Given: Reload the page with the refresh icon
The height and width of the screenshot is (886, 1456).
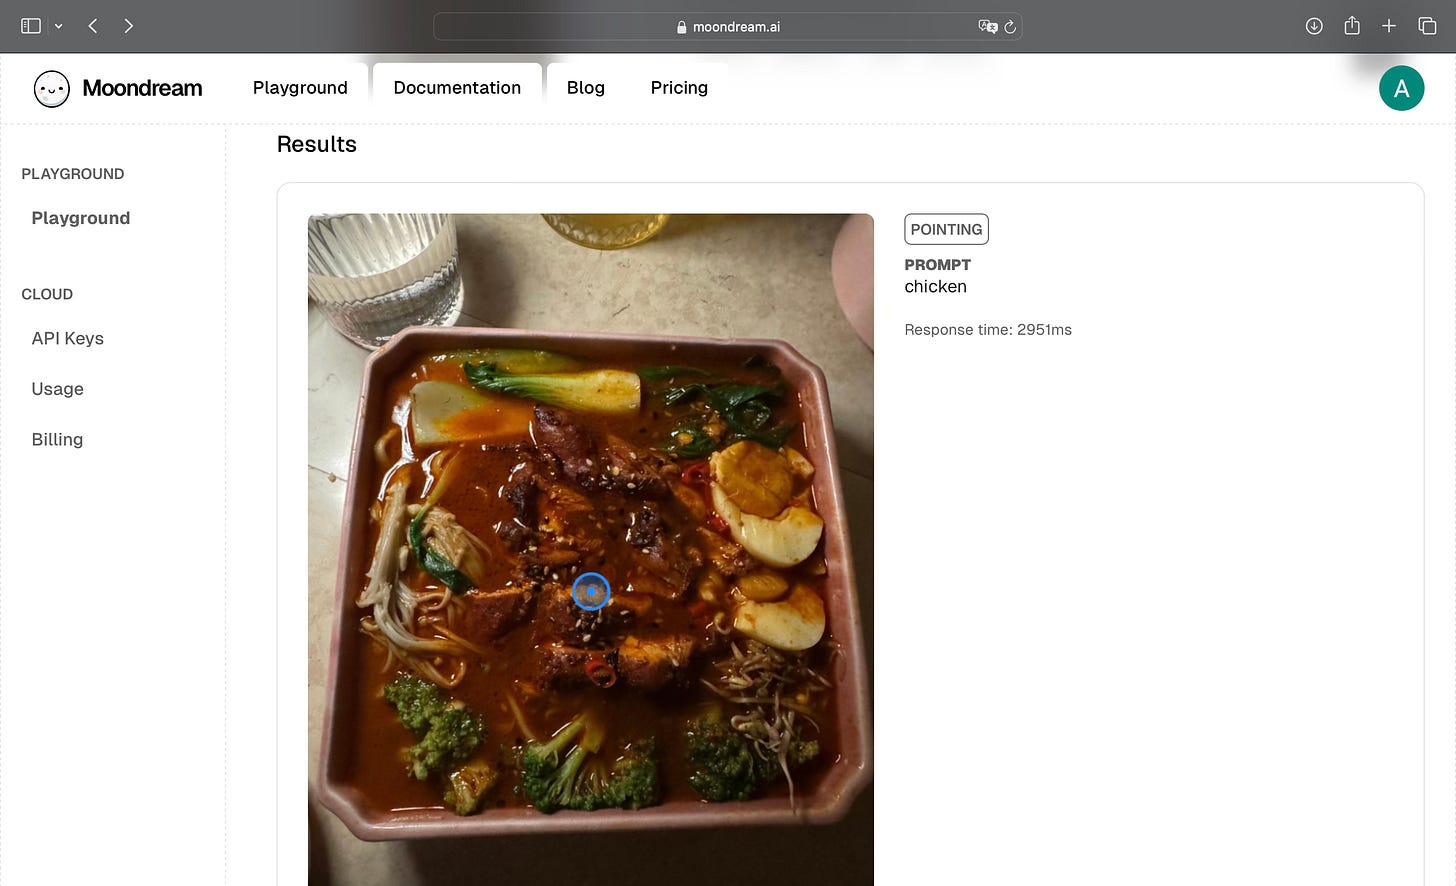Looking at the screenshot, I should pyautogui.click(x=1010, y=27).
